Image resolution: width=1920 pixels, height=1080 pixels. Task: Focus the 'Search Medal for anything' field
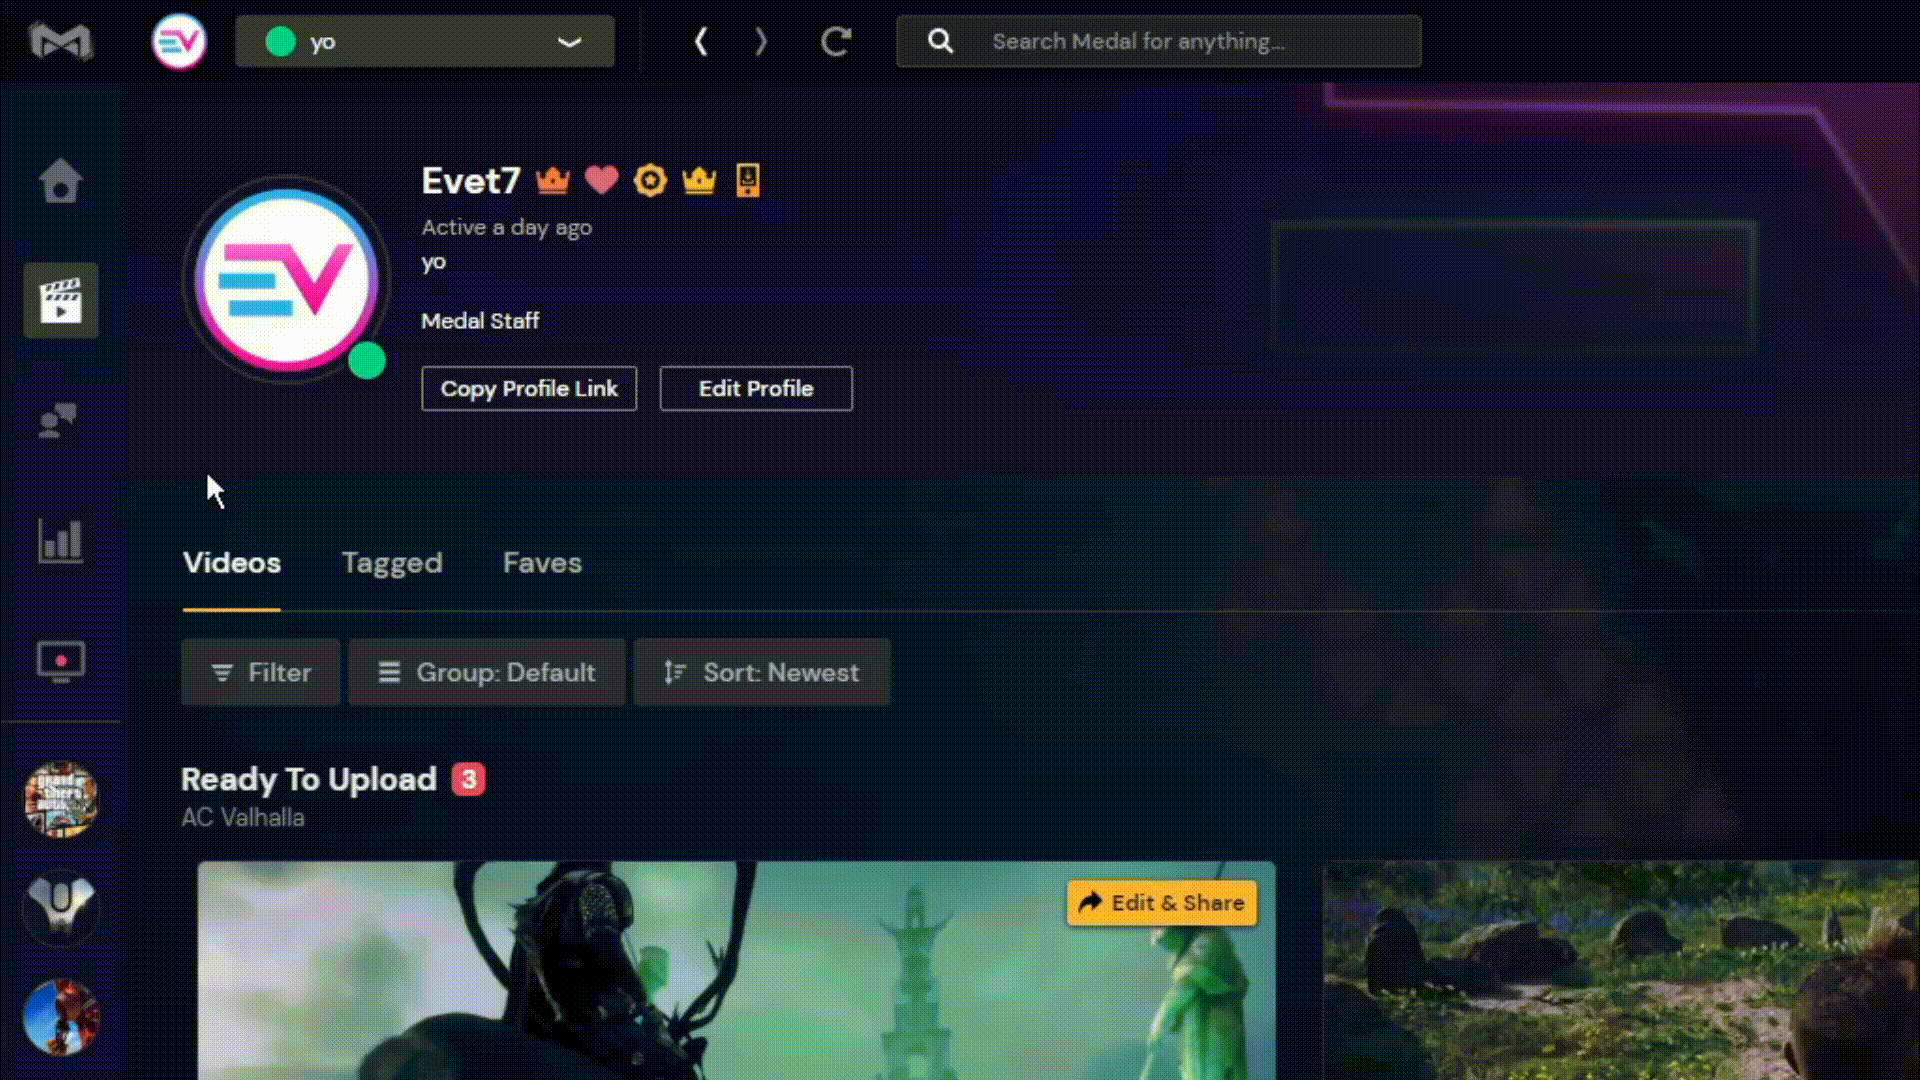[x=1159, y=41]
